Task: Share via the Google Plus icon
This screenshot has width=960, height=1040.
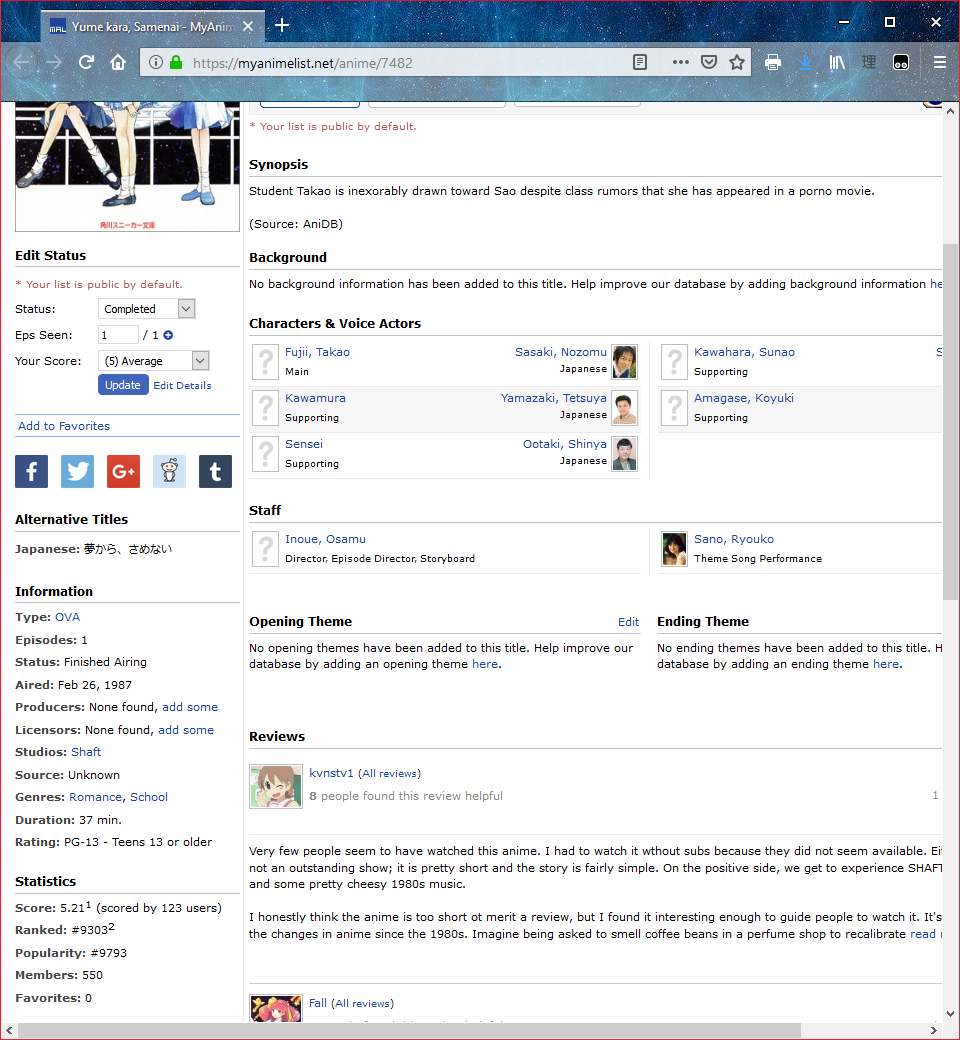Action: pos(123,471)
